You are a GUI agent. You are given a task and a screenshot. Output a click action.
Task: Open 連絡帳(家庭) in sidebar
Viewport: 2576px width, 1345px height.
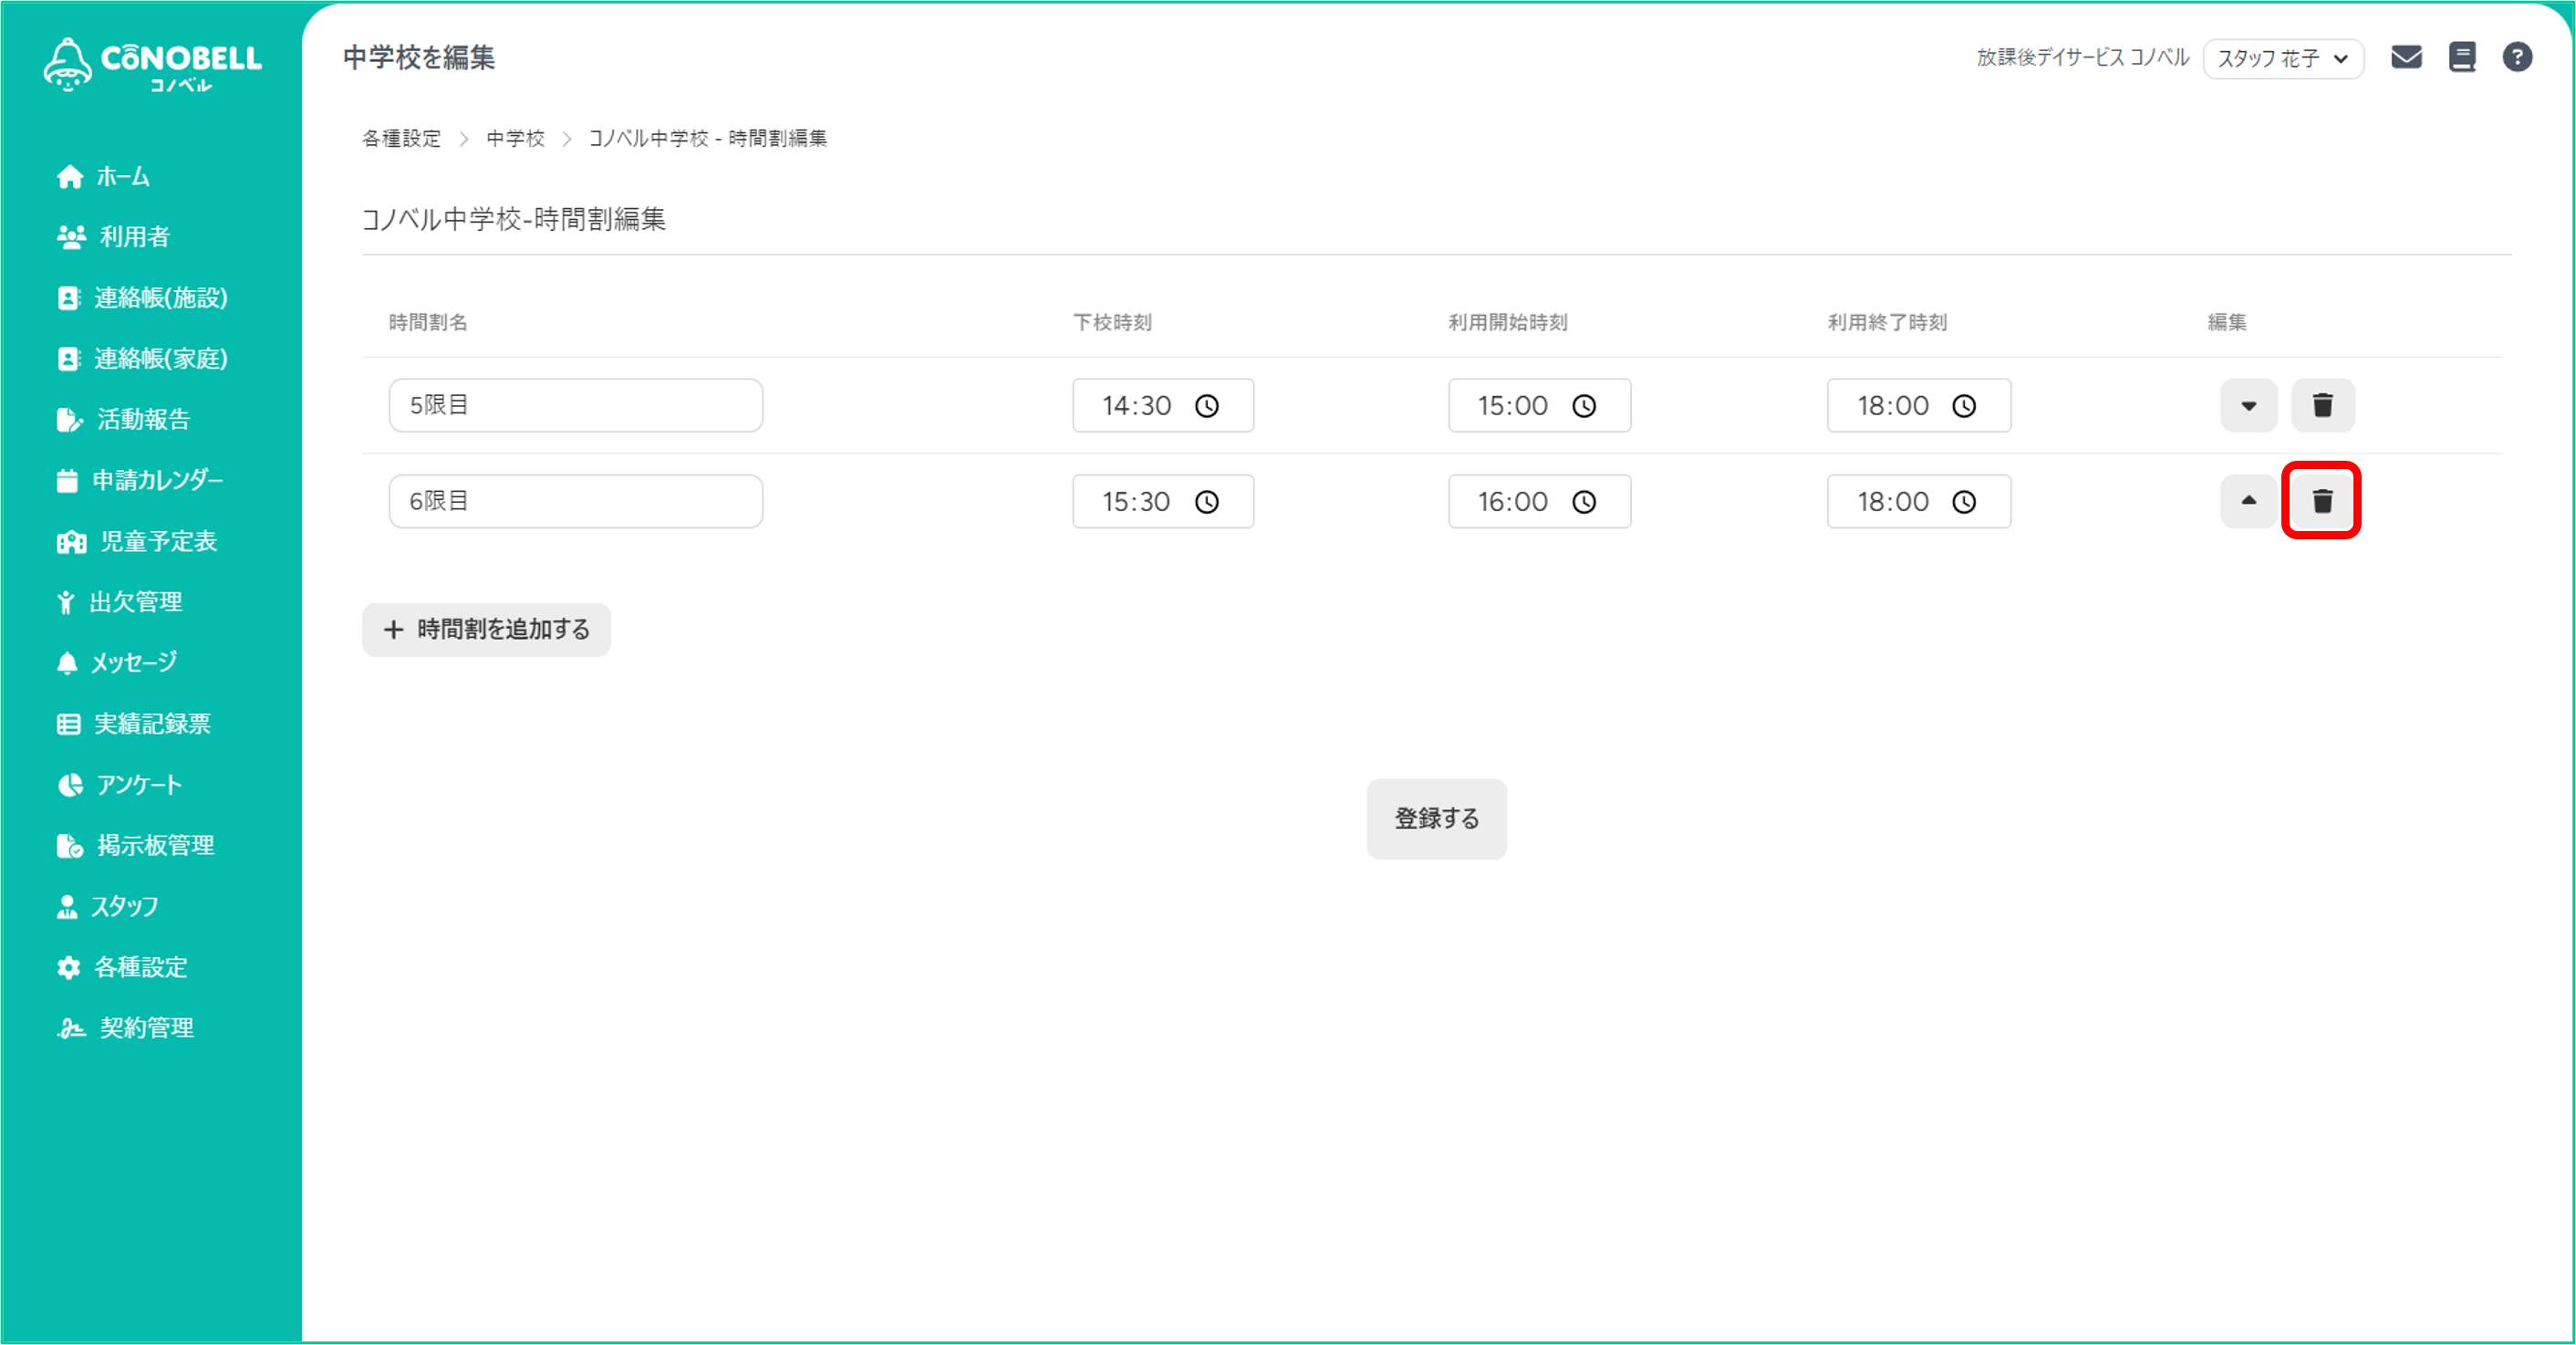(x=143, y=359)
